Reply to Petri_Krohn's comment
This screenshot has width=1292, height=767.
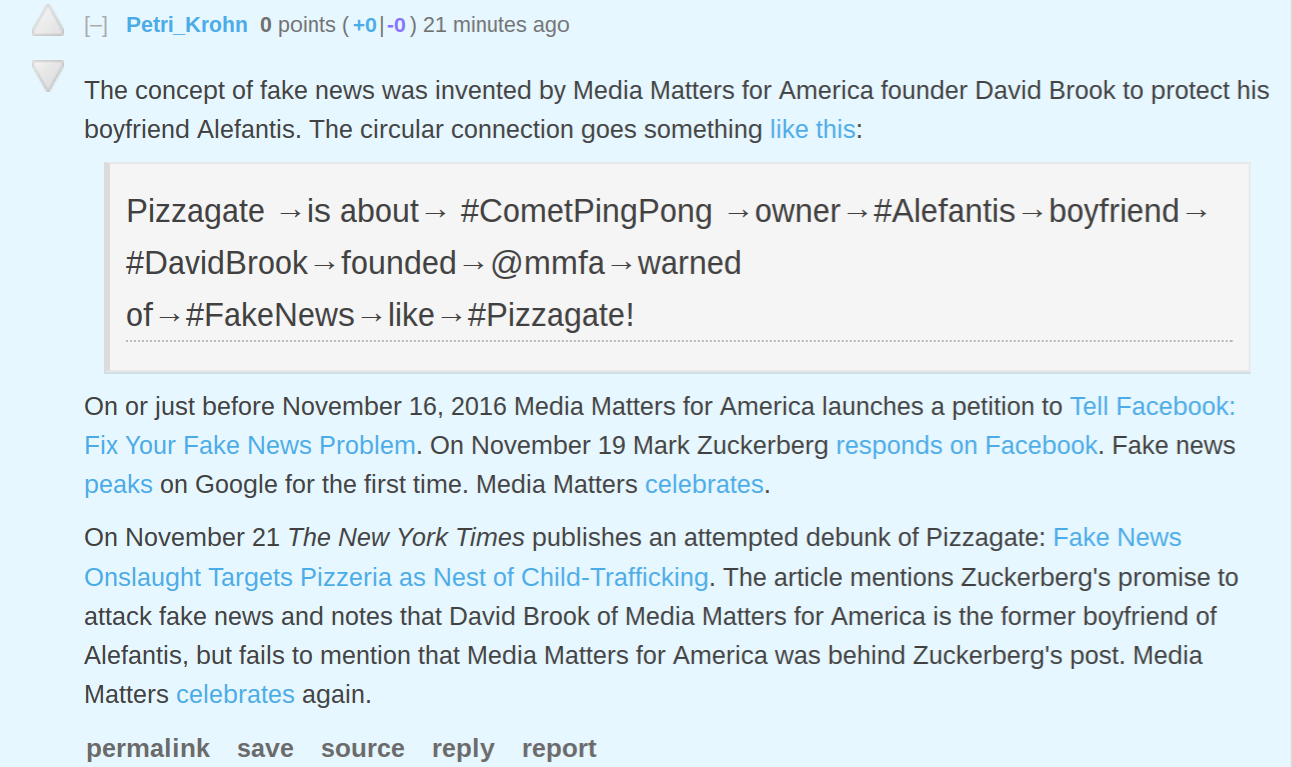(463, 748)
